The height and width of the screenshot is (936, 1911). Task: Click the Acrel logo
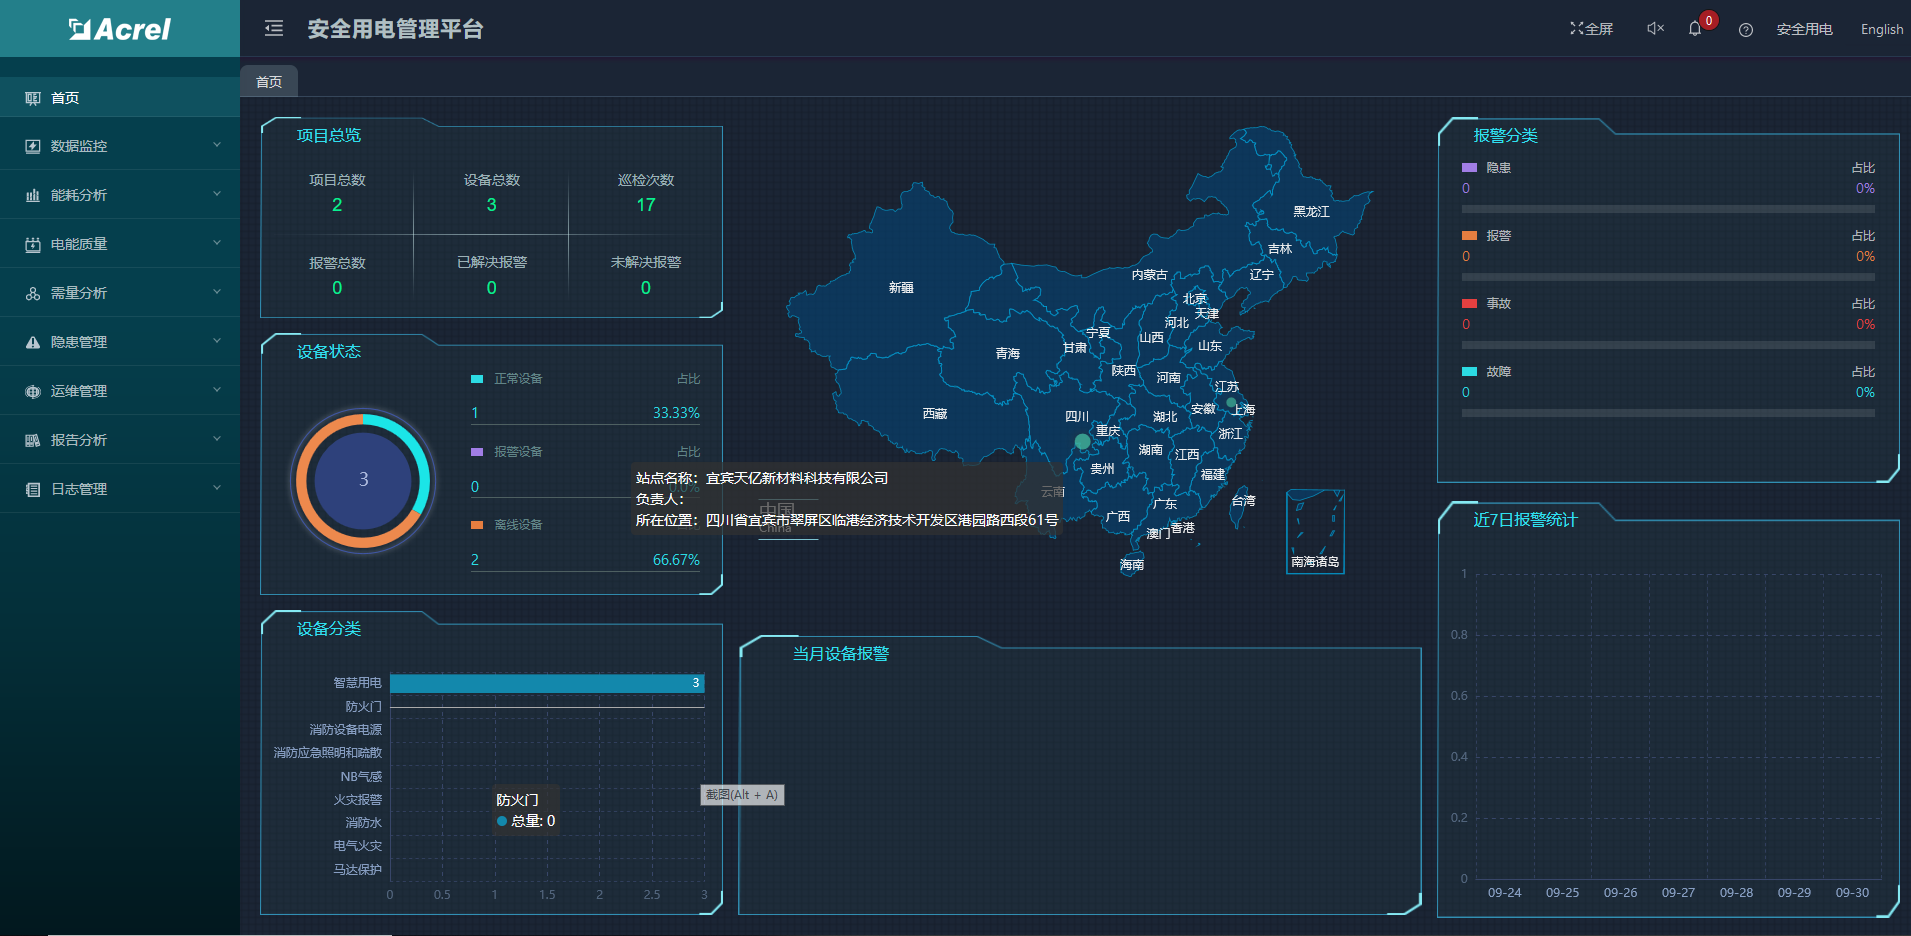[120, 29]
